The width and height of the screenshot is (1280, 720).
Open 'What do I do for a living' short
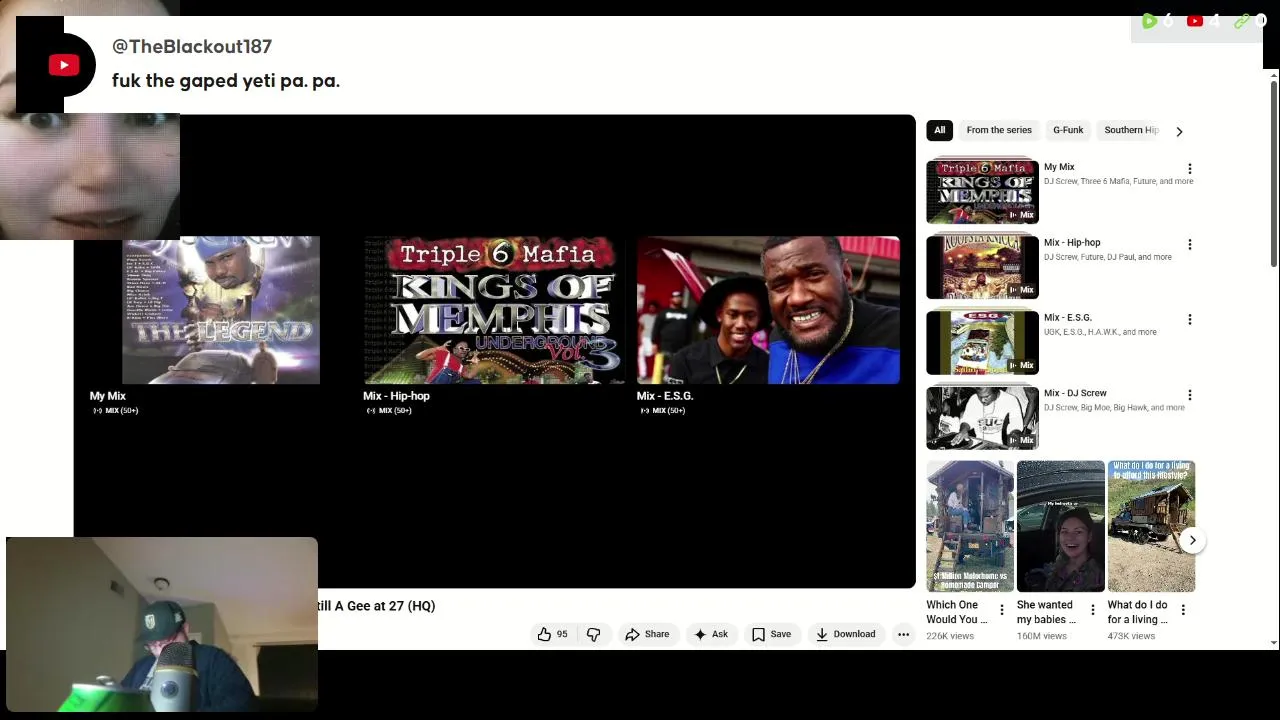coord(1151,526)
